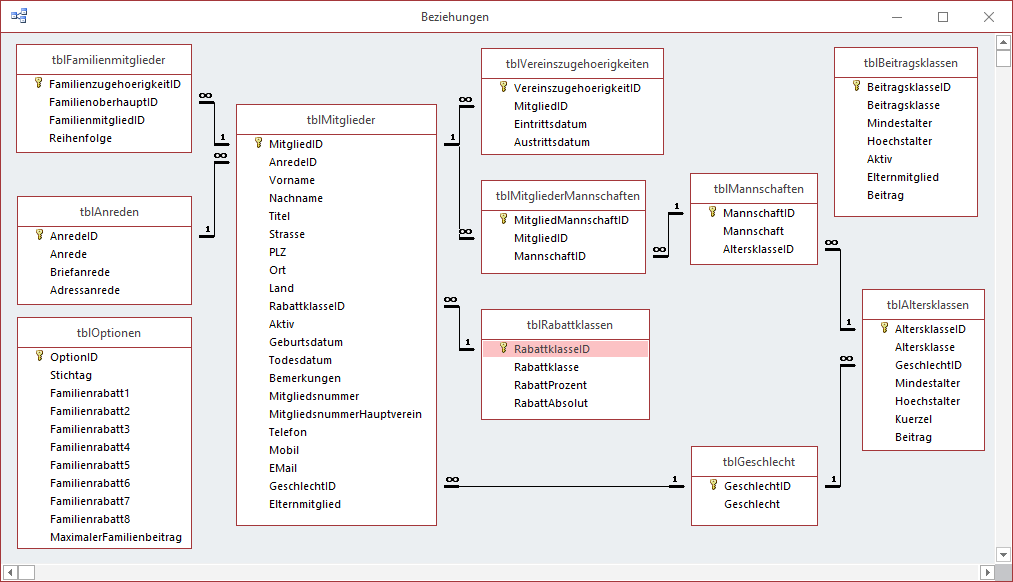The image size is (1013, 582).
Task: Select GeschlechtID field in tblAltersklassen
Action: click(928, 366)
